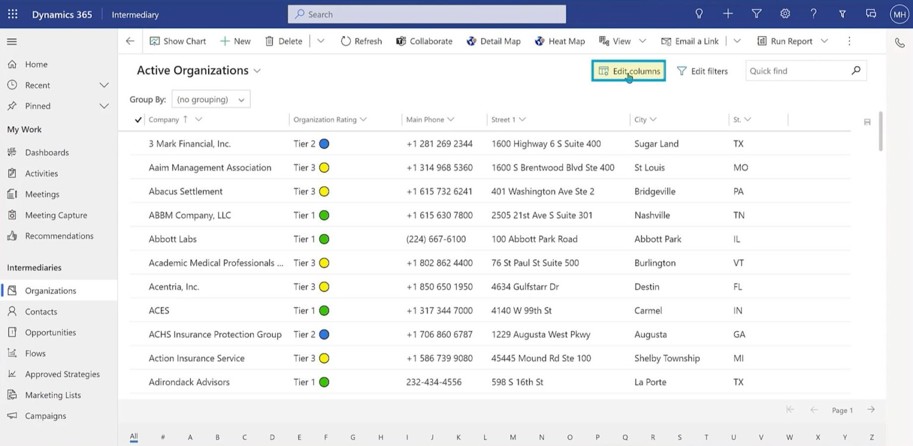Click Show Chart in the command bar
The image size is (913, 446).
[x=178, y=41]
